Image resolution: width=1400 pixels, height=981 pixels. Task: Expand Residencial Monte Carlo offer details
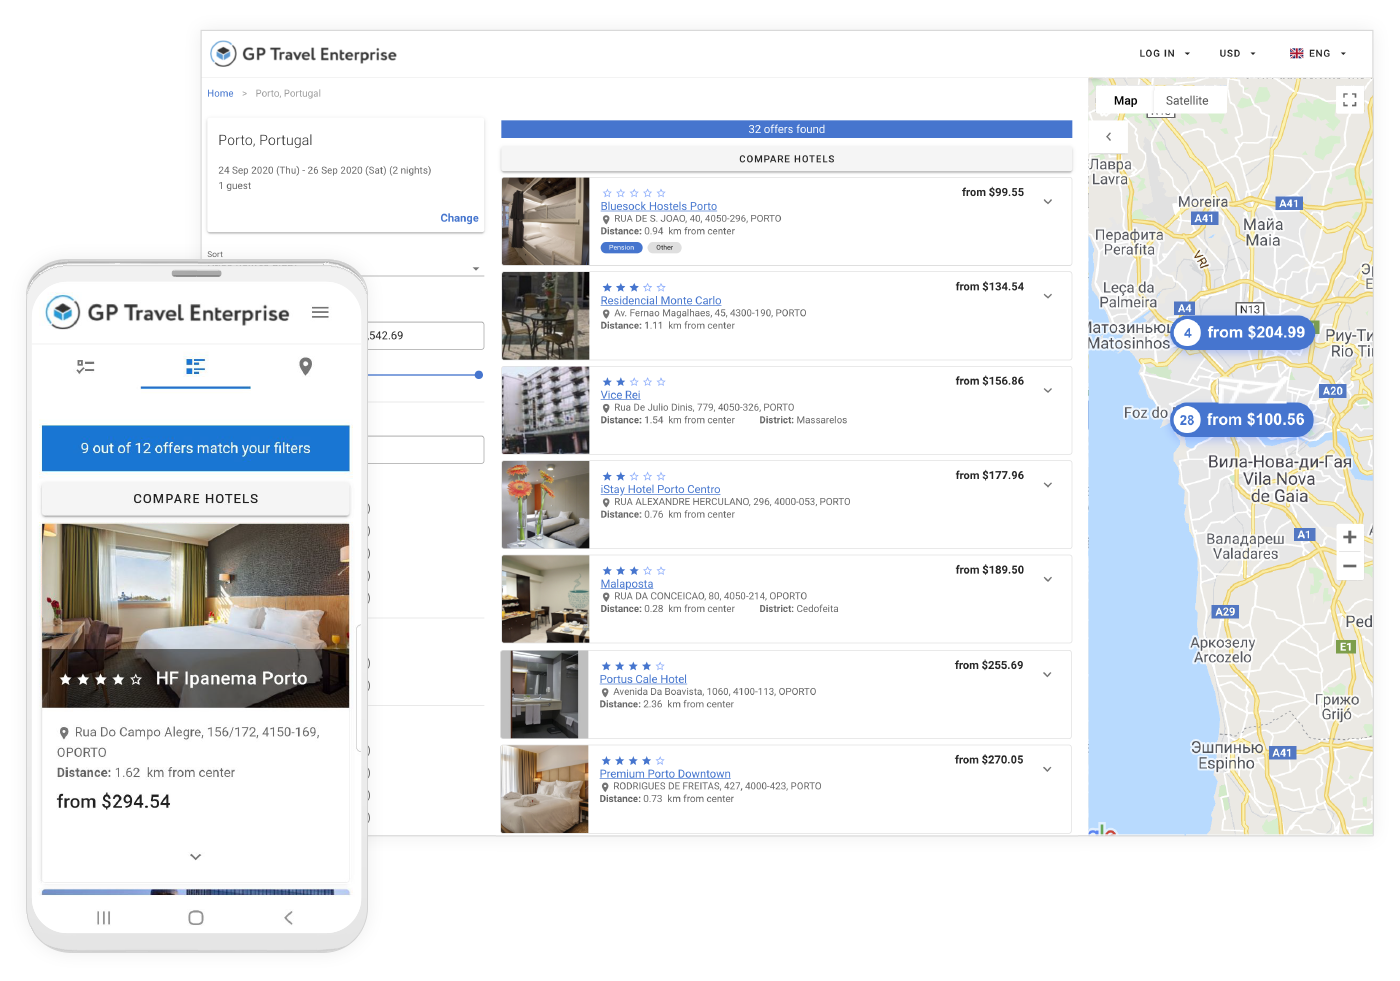[1048, 296]
